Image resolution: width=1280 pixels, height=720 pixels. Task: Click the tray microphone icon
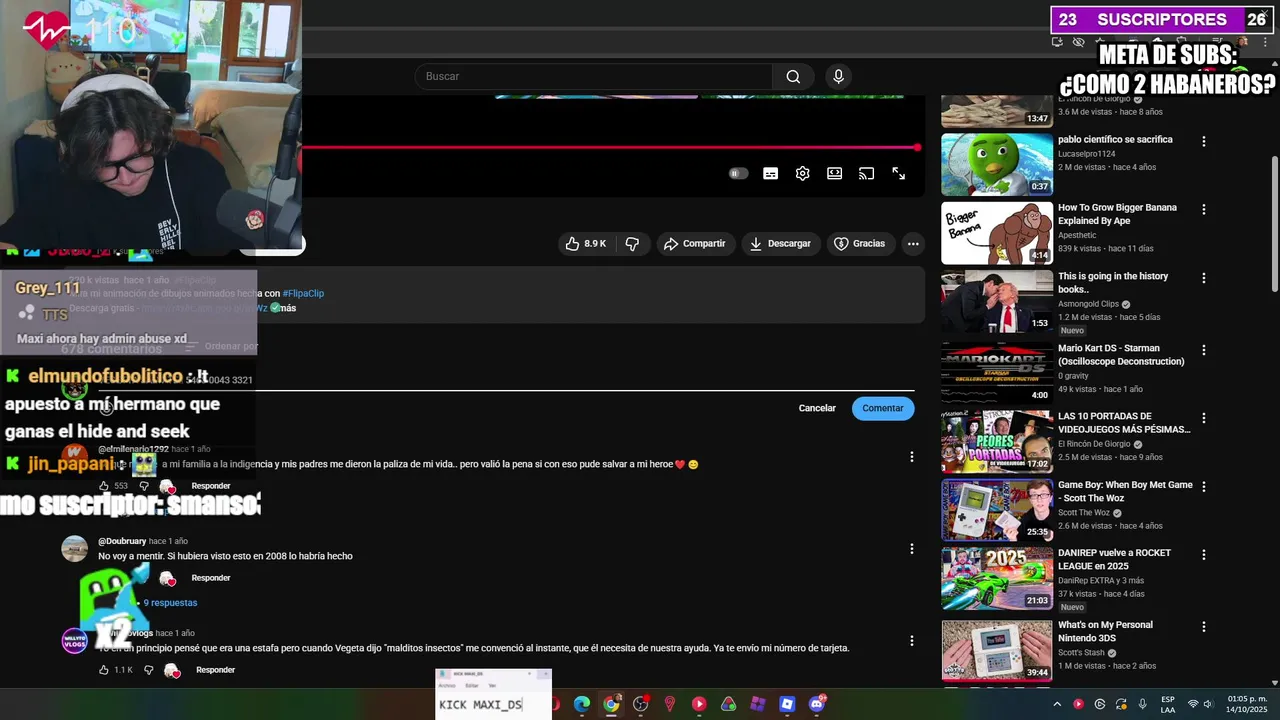[x=1142, y=704]
